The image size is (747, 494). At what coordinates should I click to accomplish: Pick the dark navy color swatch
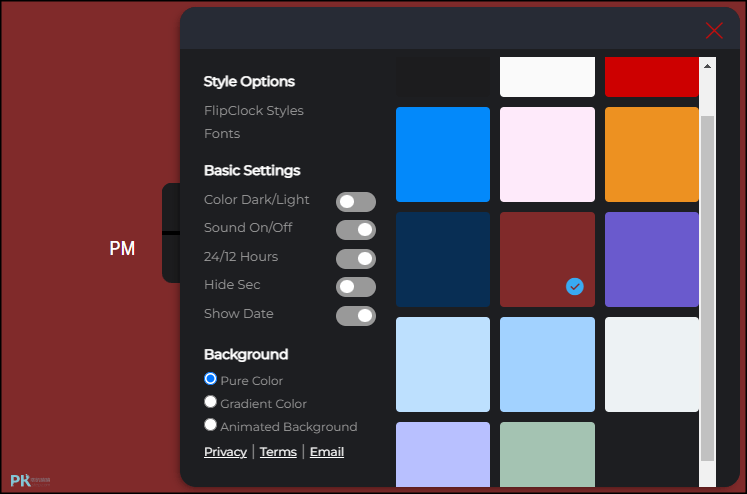443,259
